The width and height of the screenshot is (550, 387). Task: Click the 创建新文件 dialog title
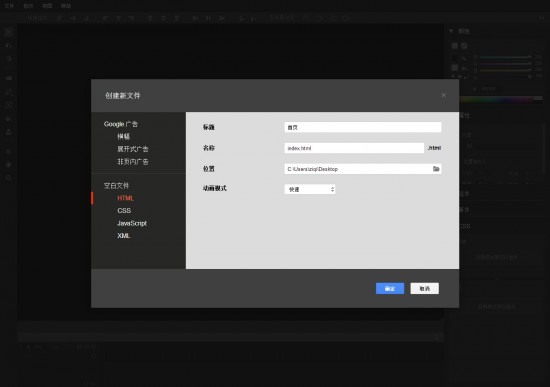point(122,95)
